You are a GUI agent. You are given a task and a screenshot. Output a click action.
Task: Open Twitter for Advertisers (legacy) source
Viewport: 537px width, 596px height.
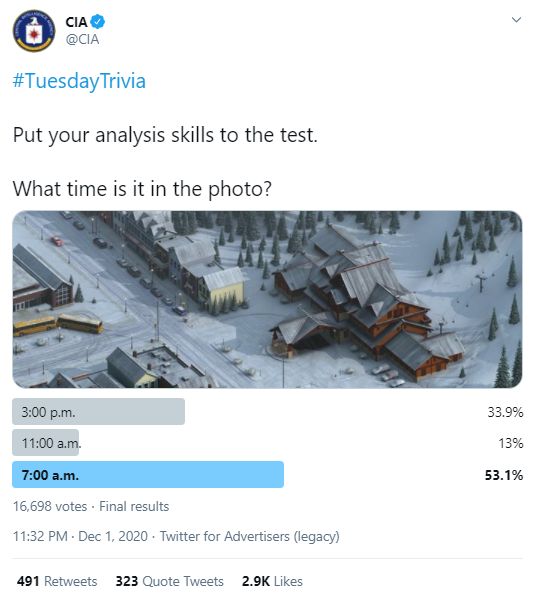(x=250, y=536)
